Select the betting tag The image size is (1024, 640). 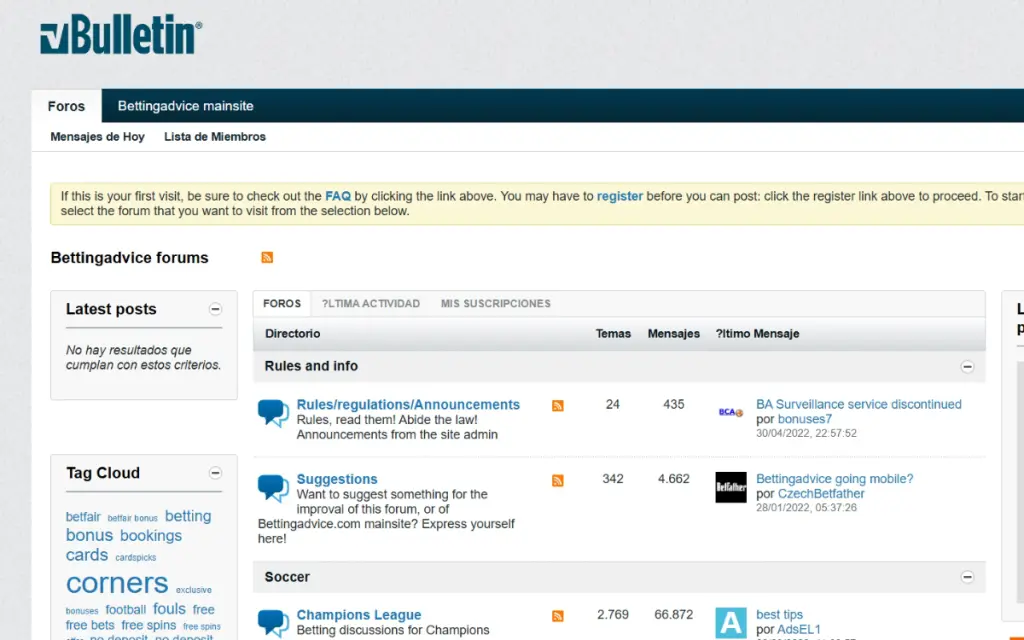188,516
